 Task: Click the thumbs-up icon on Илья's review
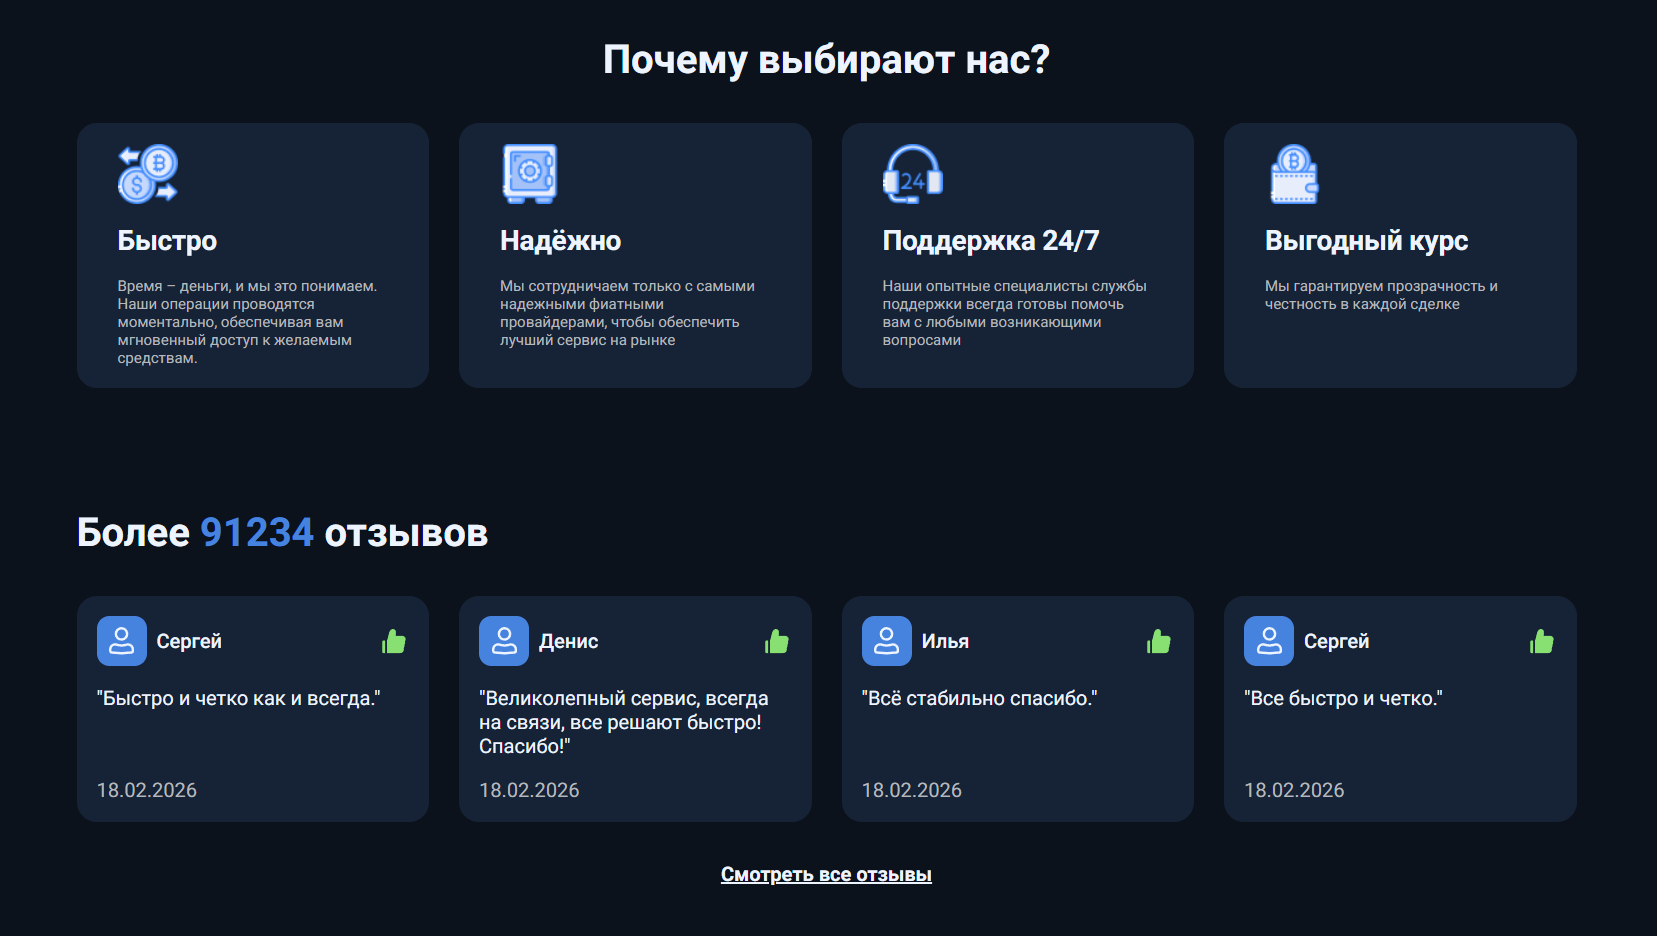point(1159,642)
